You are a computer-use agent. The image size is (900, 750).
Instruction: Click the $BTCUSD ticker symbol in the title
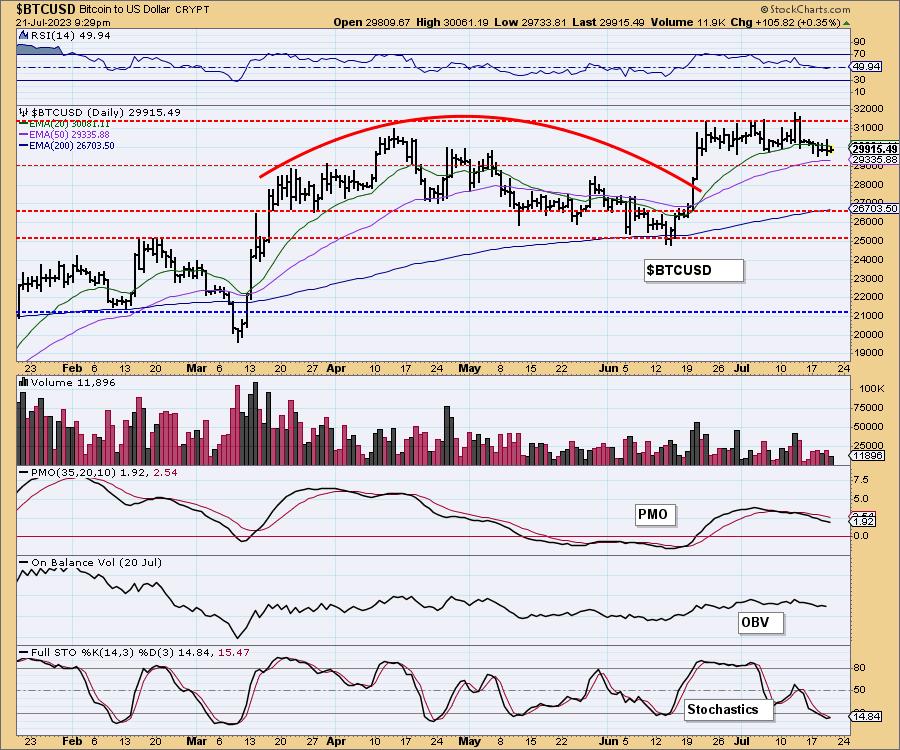coord(37,10)
